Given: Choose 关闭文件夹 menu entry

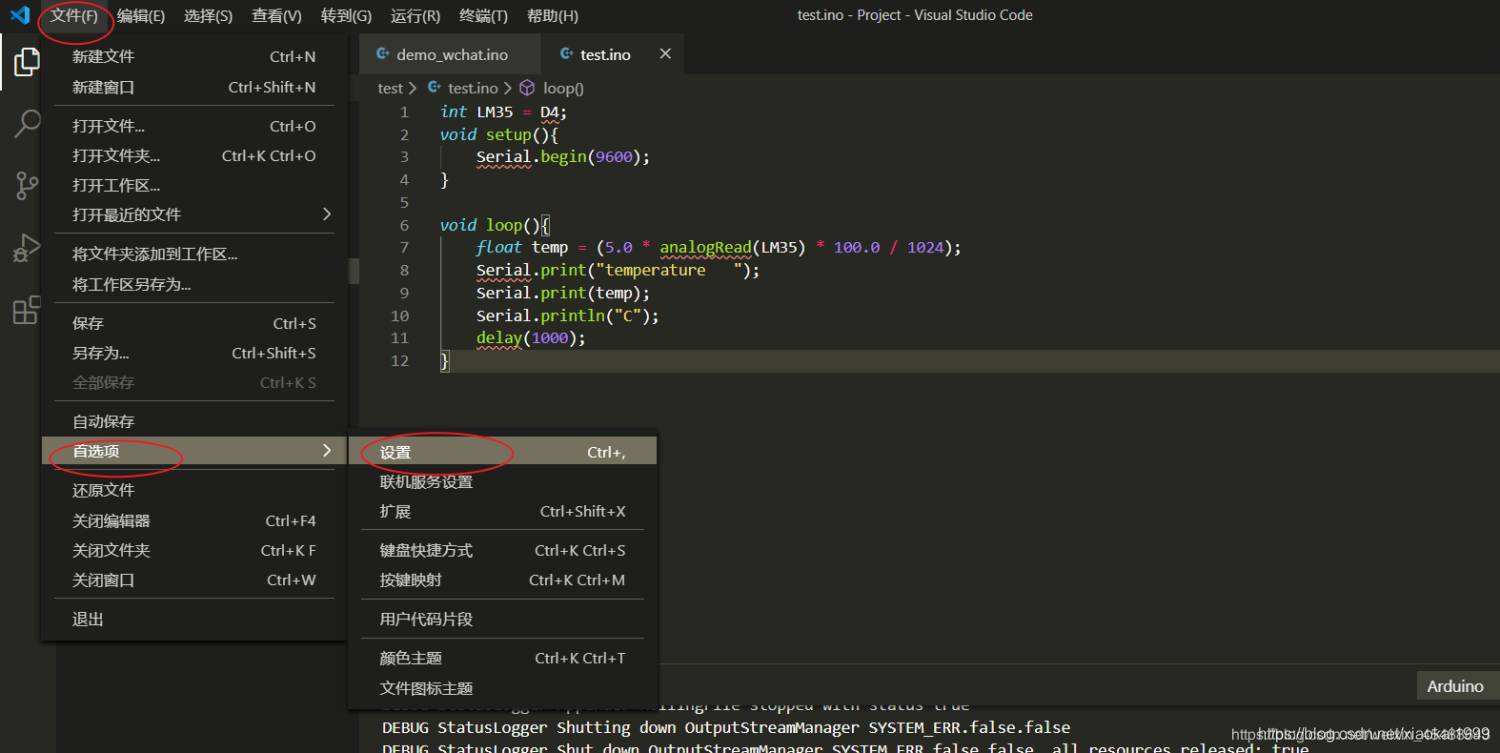Looking at the screenshot, I should click(194, 550).
